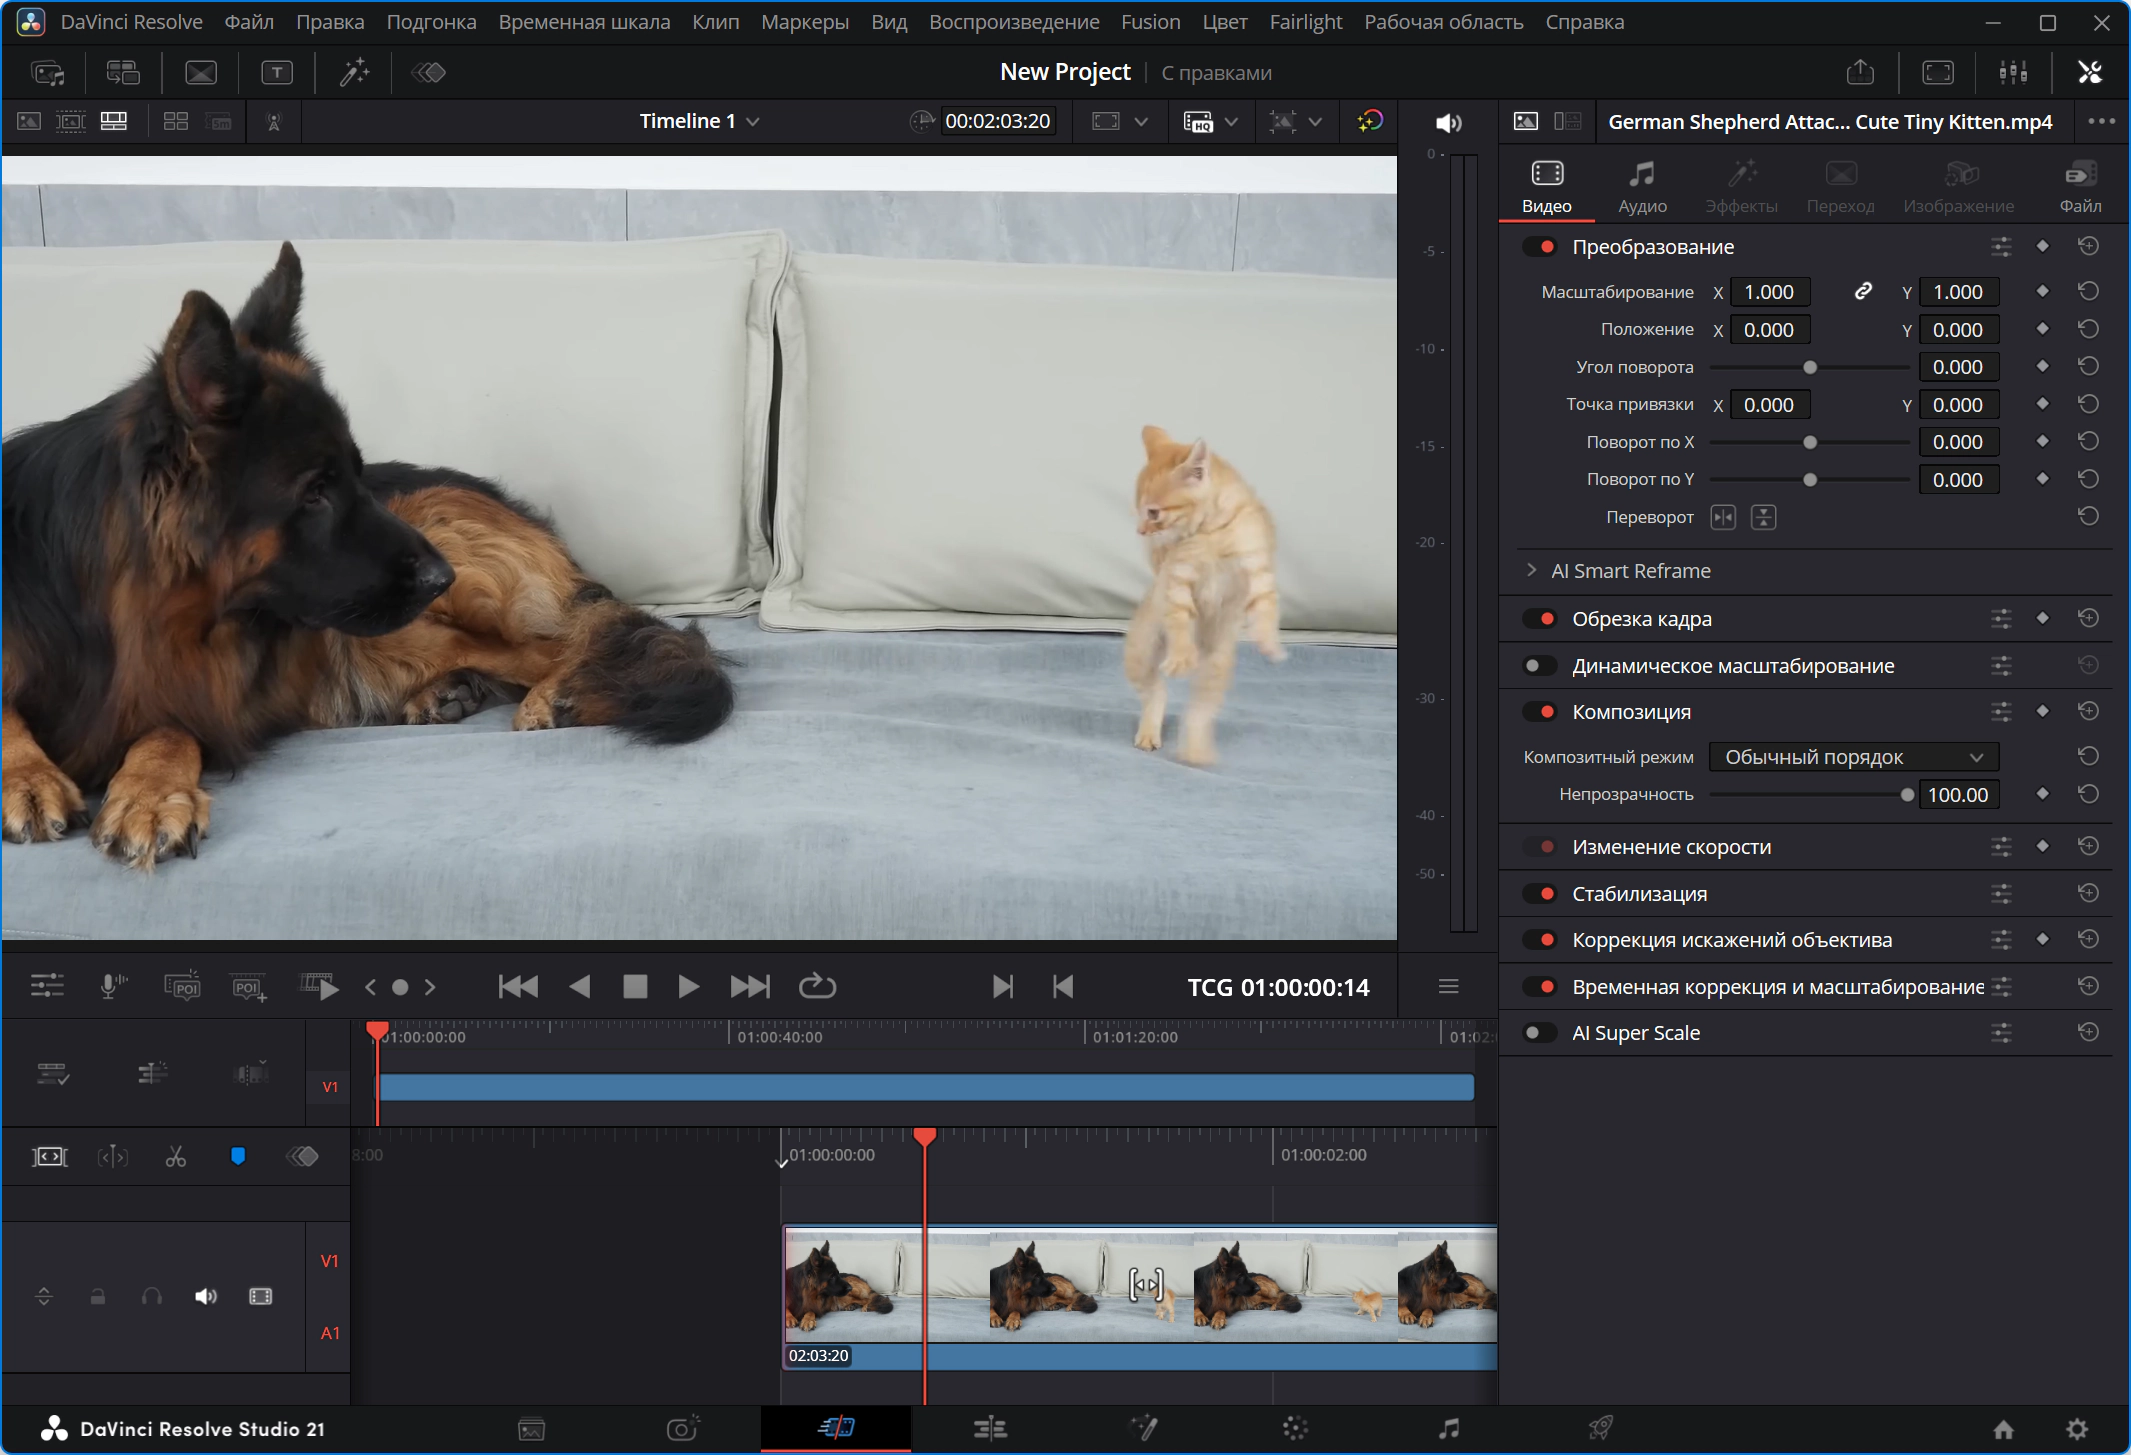This screenshot has height=1455, width=2131.
Task: Switch to the Fairlight music note page
Action: click(1448, 1428)
